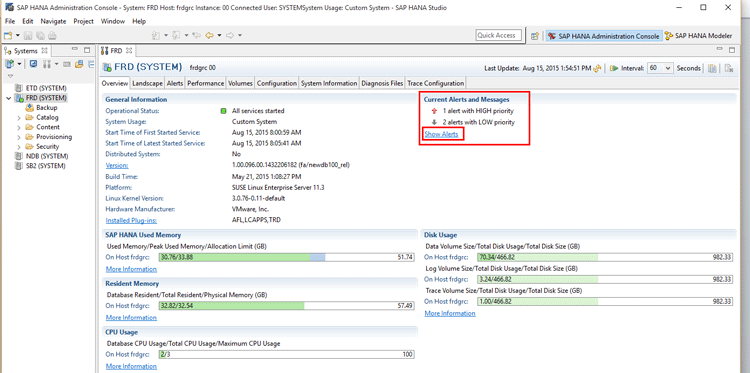750x373 pixels.
Task: Expand the Provisioning folder
Action: [19, 137]
